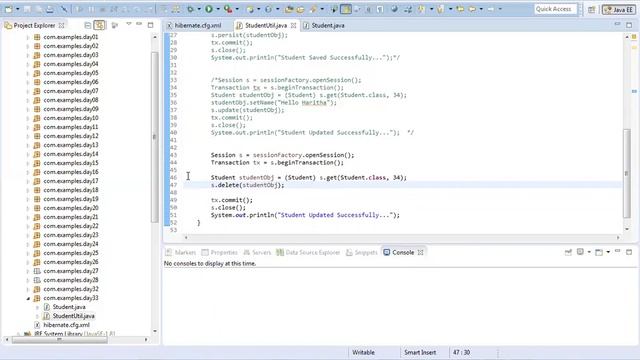The height and width of the screenshot is (360, 640).
Task: Open the External Tools dropdown arrow
Action: [237, 9]
